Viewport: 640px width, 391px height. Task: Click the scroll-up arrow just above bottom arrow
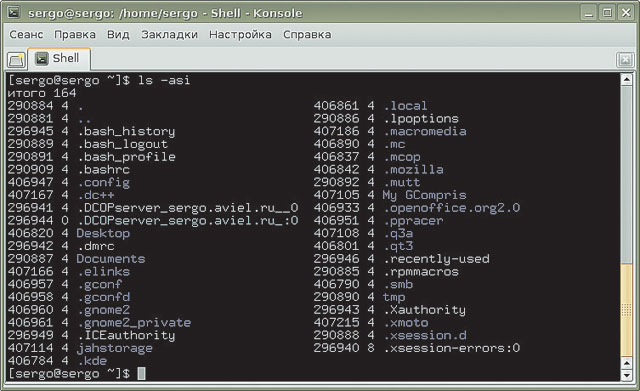[626, 363]
